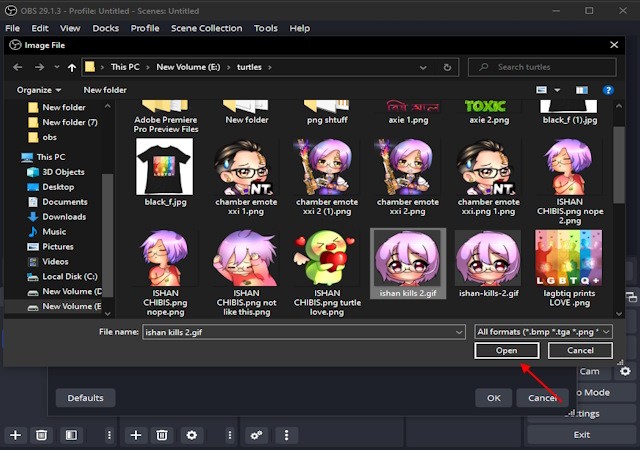The height and width of the screenshot is (450, 640).
Task: Open Music in sidebar
Action: (x=47, y=232)
